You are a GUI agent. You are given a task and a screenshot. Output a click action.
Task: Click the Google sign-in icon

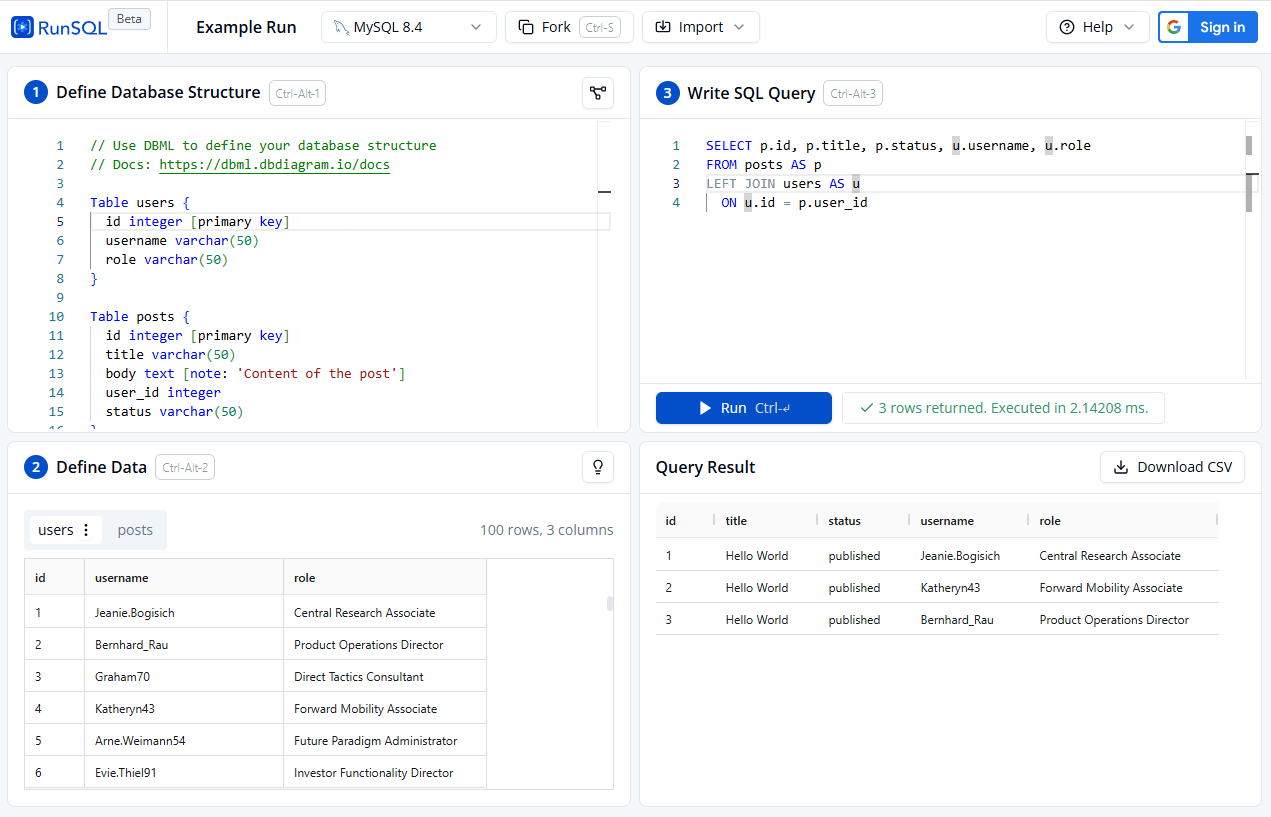1174,27
